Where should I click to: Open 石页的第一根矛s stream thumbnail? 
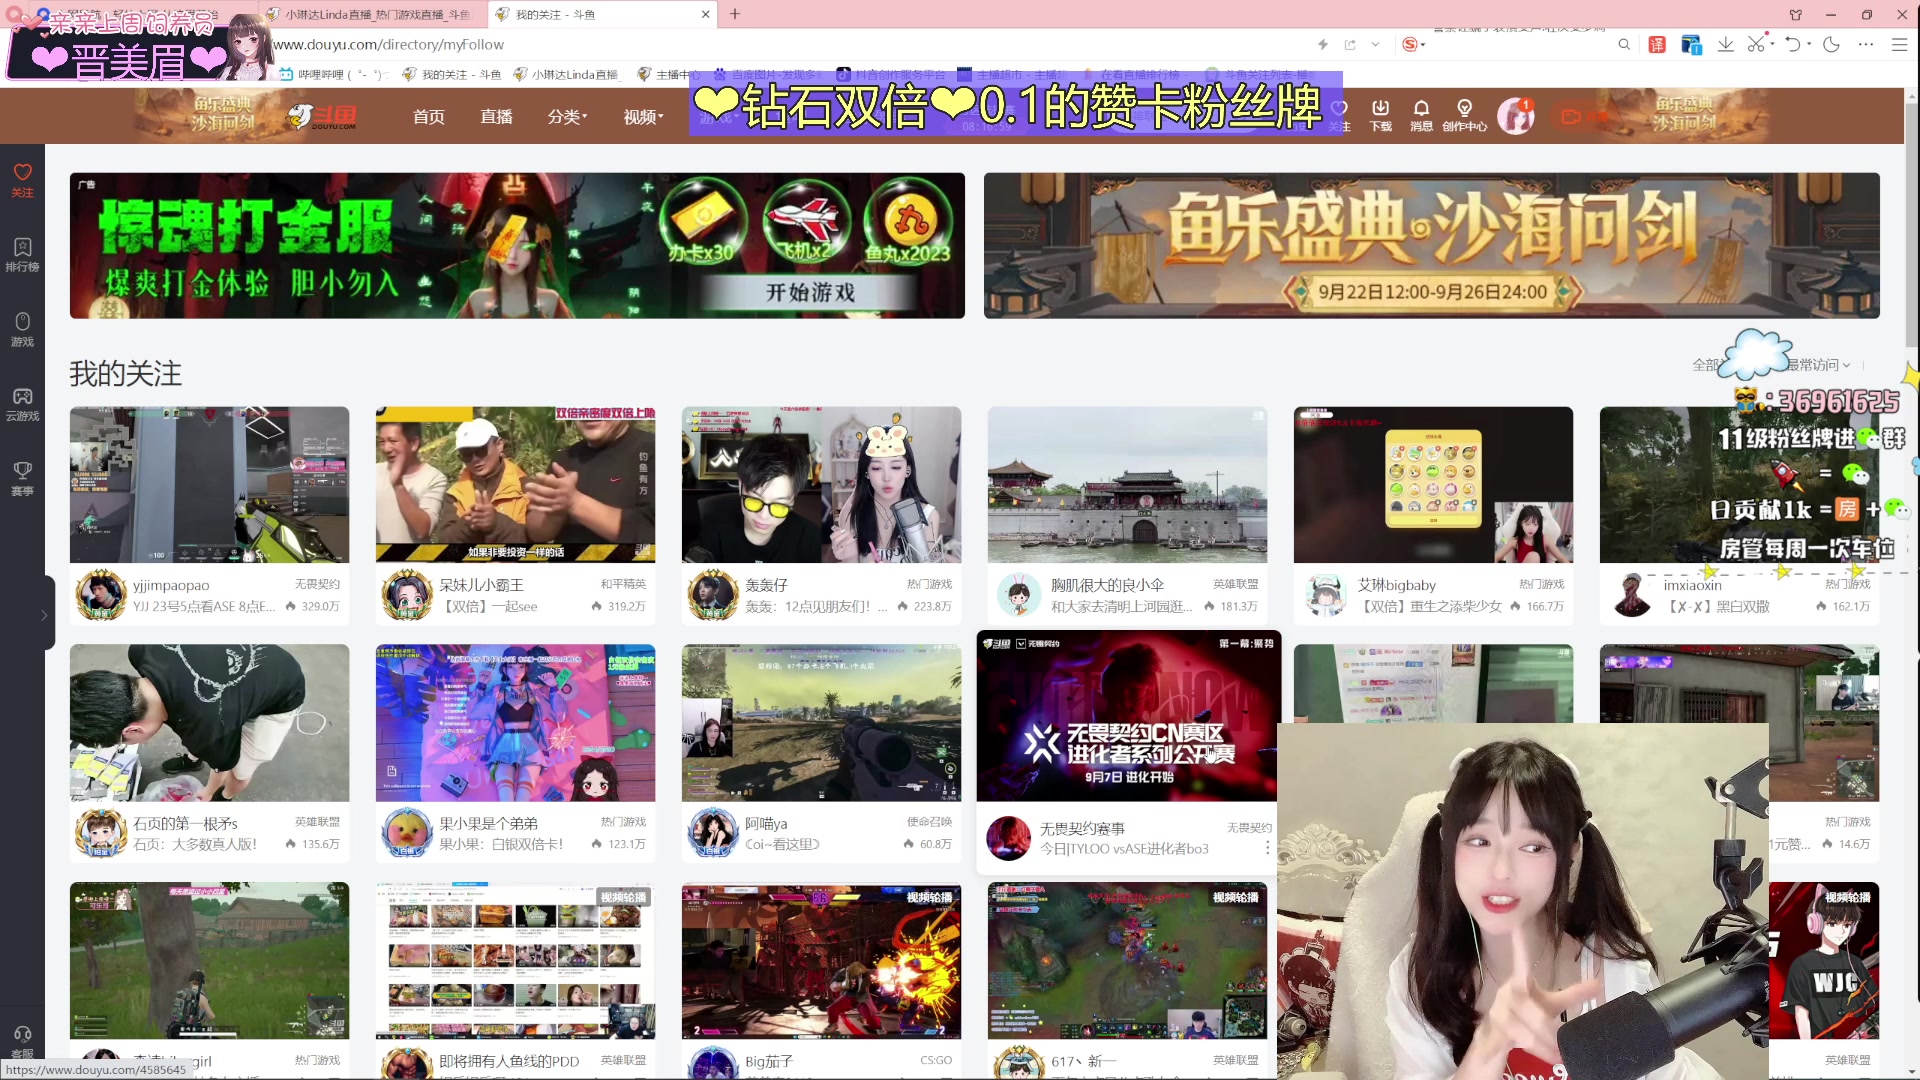click(x=209, y=723)
